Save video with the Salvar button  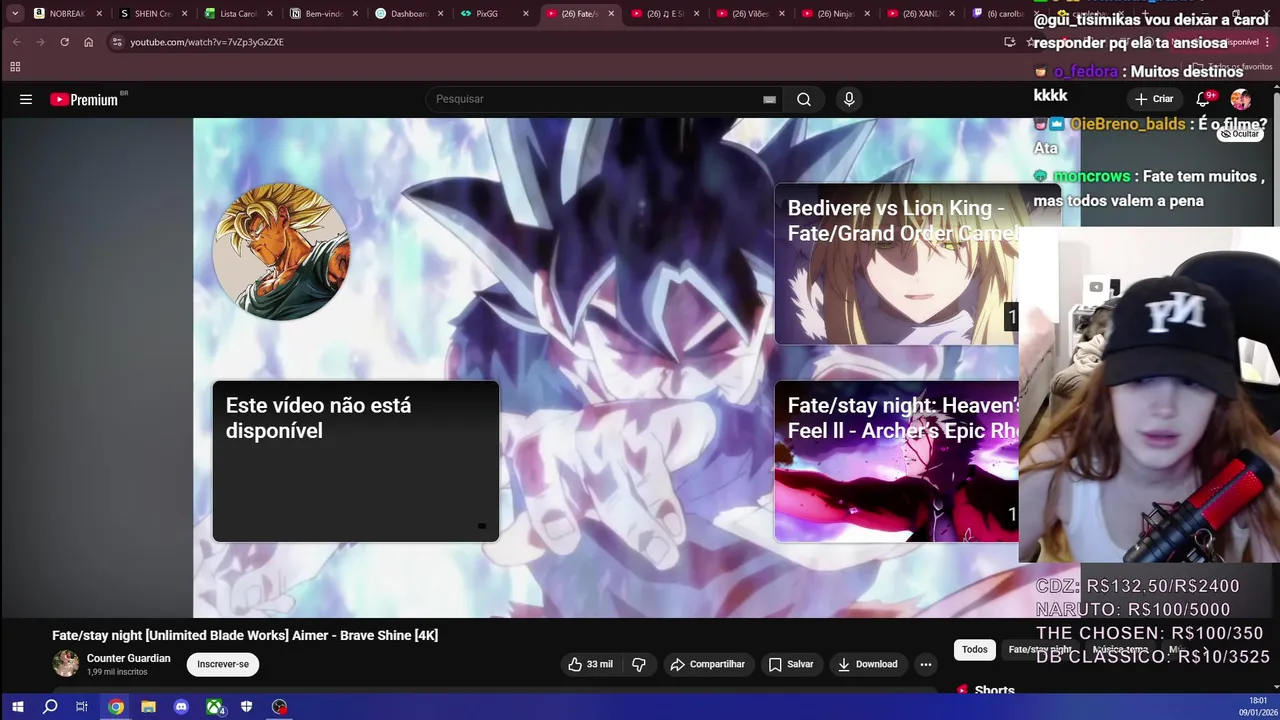(x=790, y=664)
